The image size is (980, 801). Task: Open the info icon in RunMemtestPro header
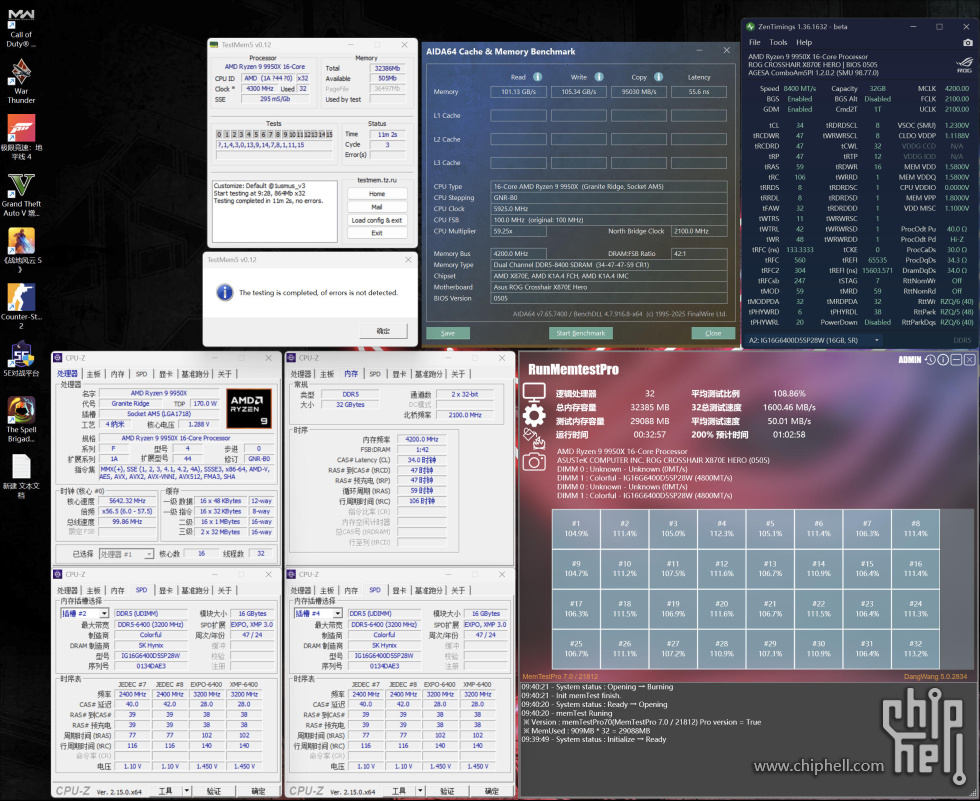pos(943,360)
